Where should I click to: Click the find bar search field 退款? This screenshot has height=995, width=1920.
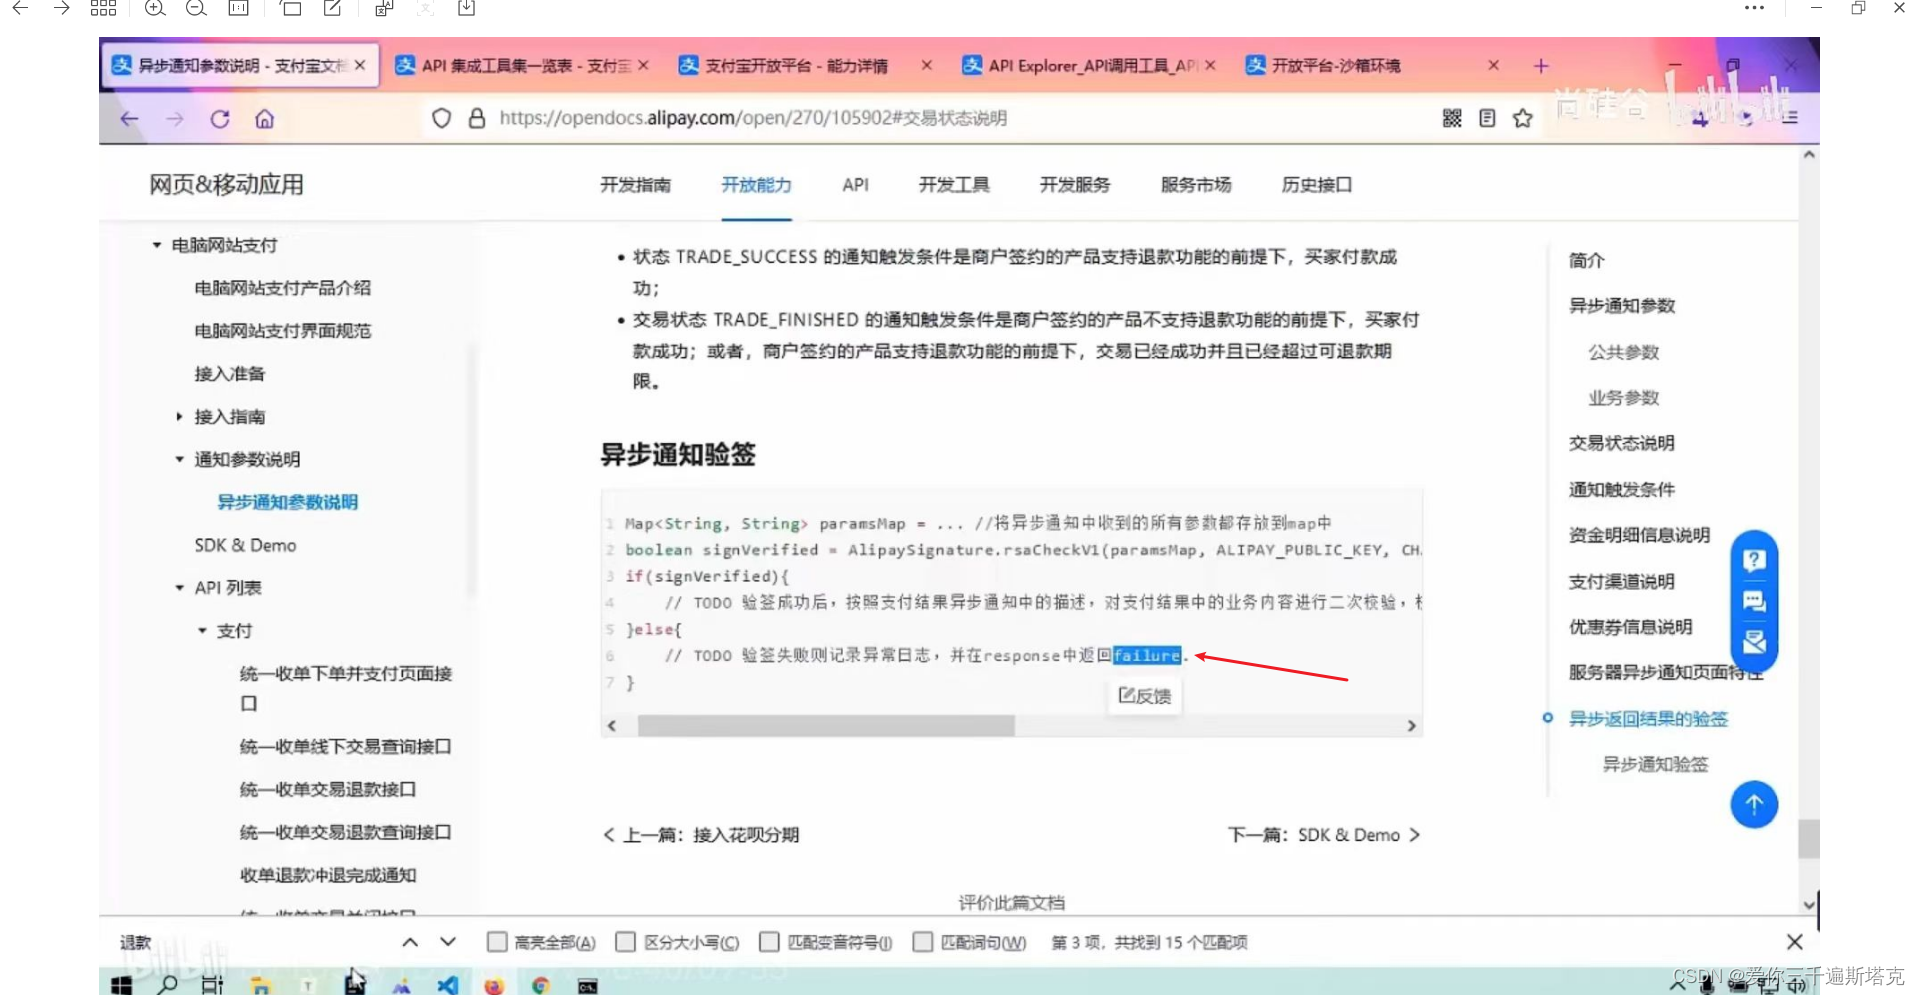250,942
